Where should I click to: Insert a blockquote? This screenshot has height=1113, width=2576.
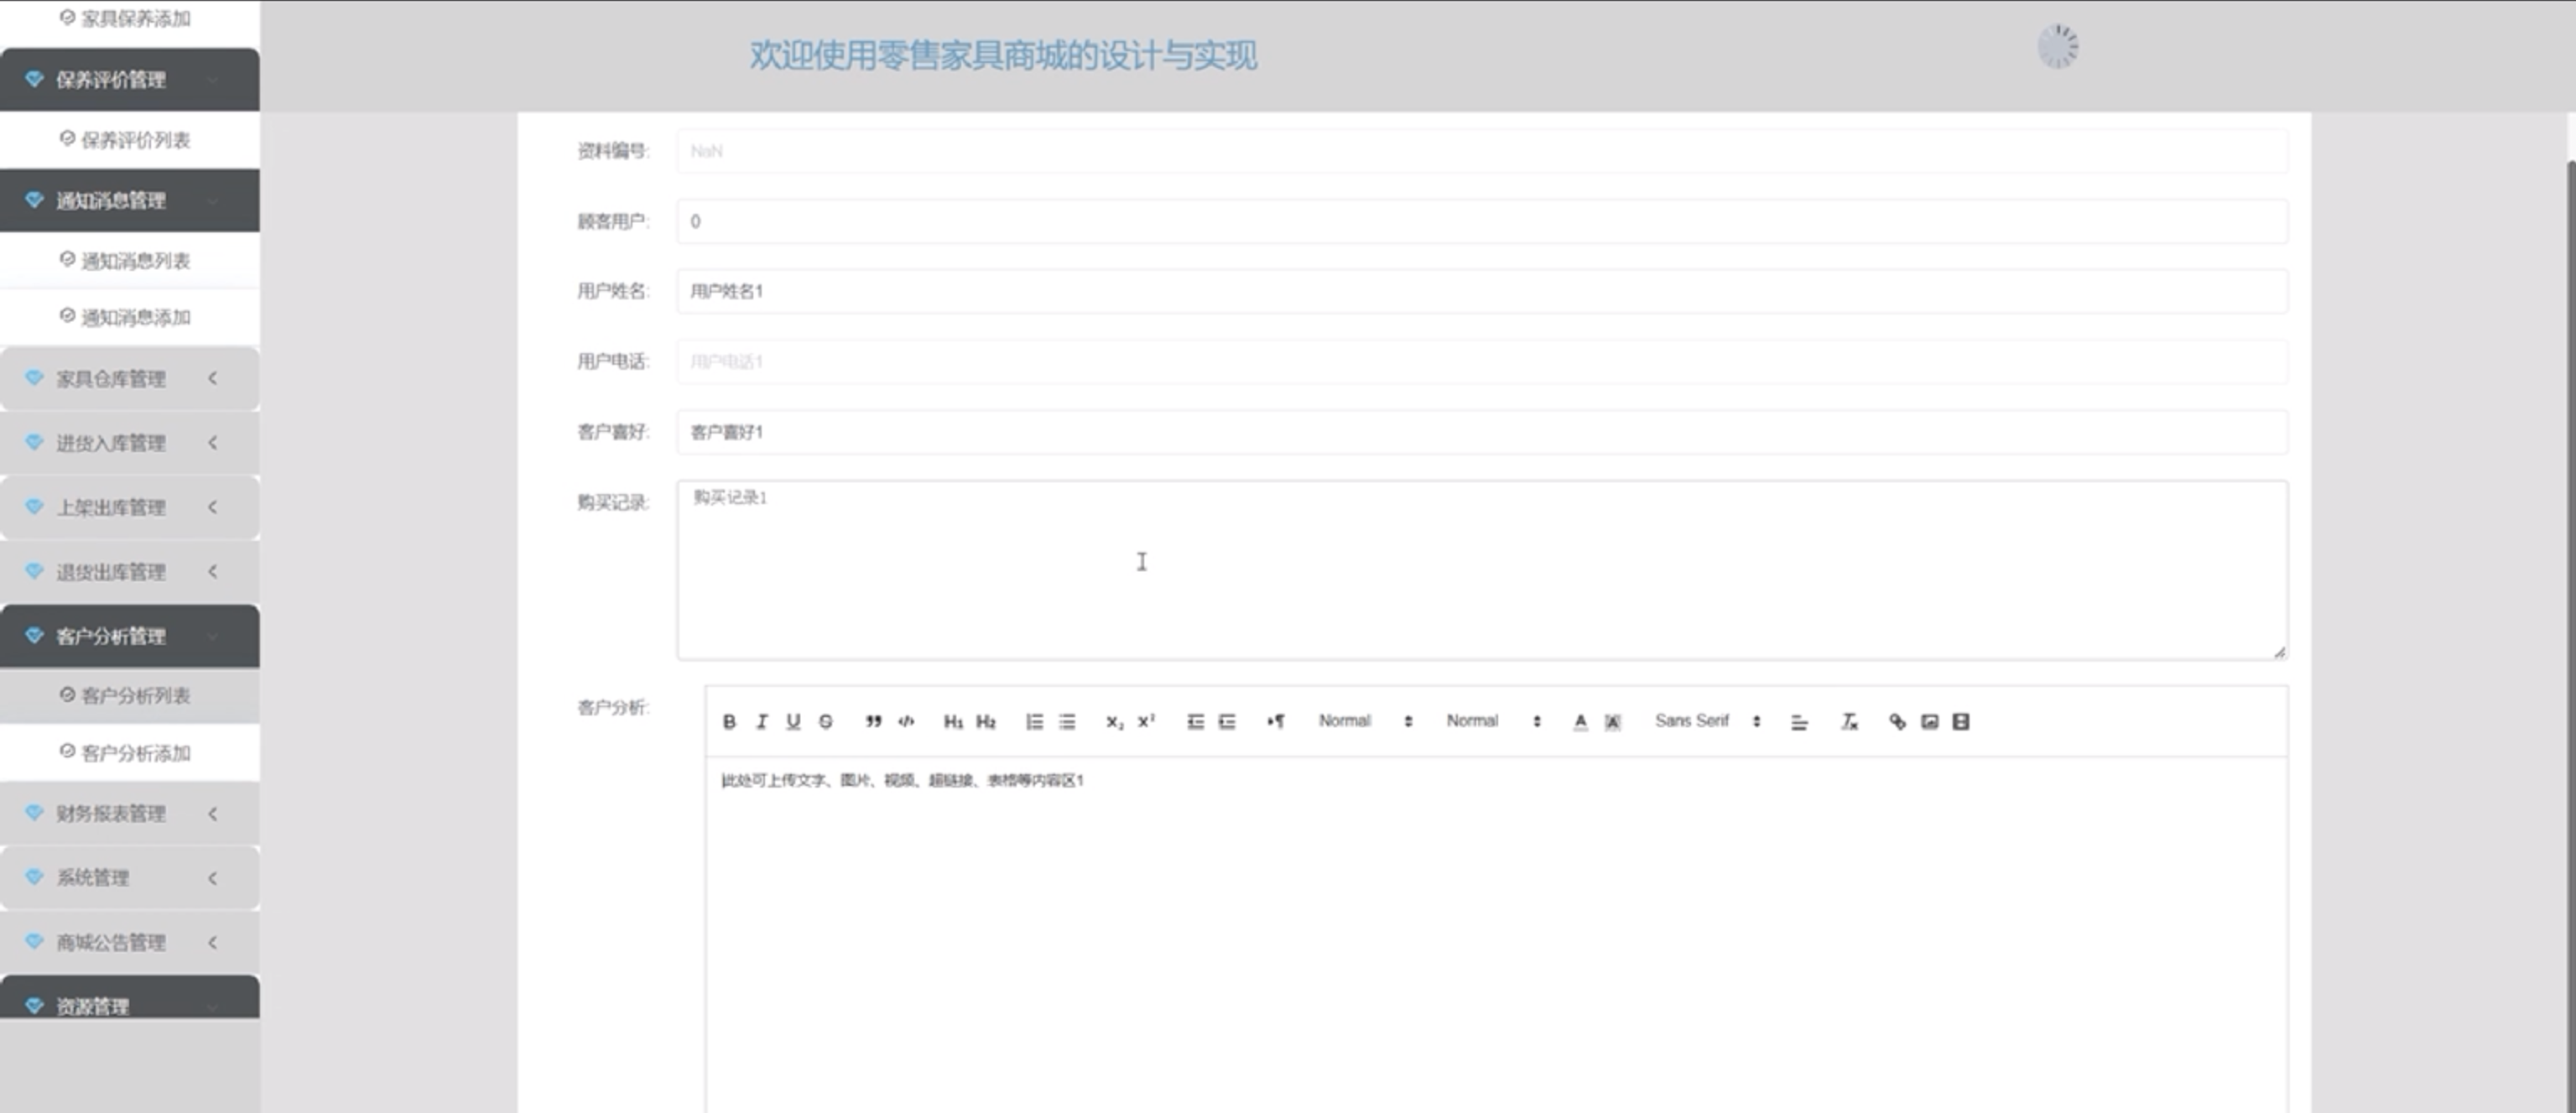(873, 721)
